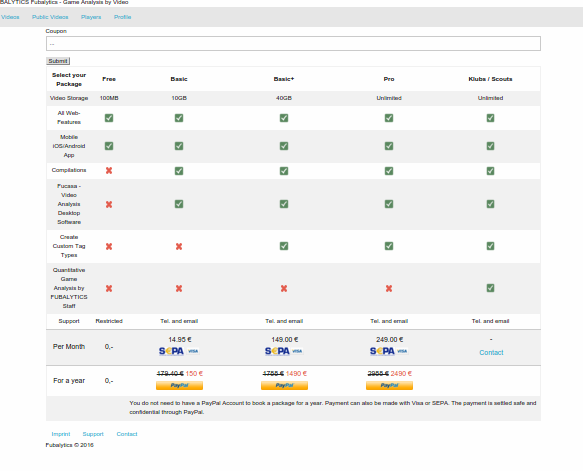Viewport: 583px width, 471px height.
Task: Click SEPA logo under Basic+ 149.00 € price
Action: (277, 351)
